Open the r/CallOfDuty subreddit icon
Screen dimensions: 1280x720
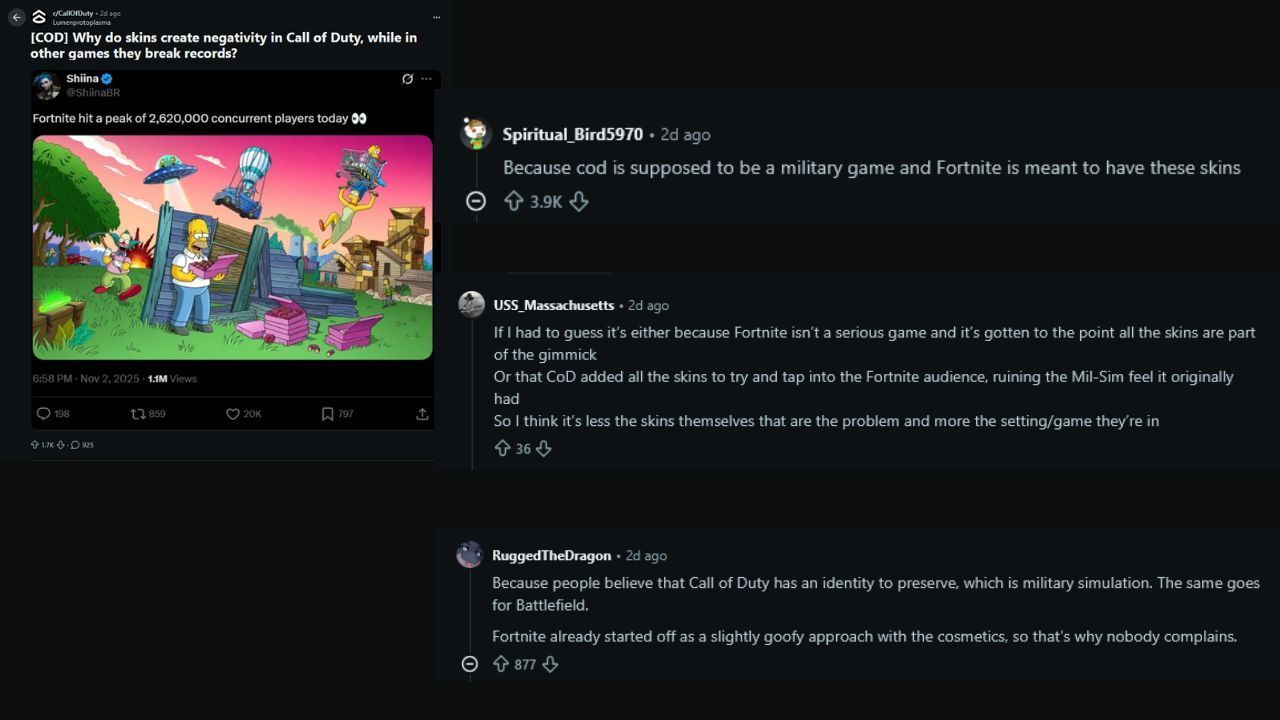(x=39, y=16)
